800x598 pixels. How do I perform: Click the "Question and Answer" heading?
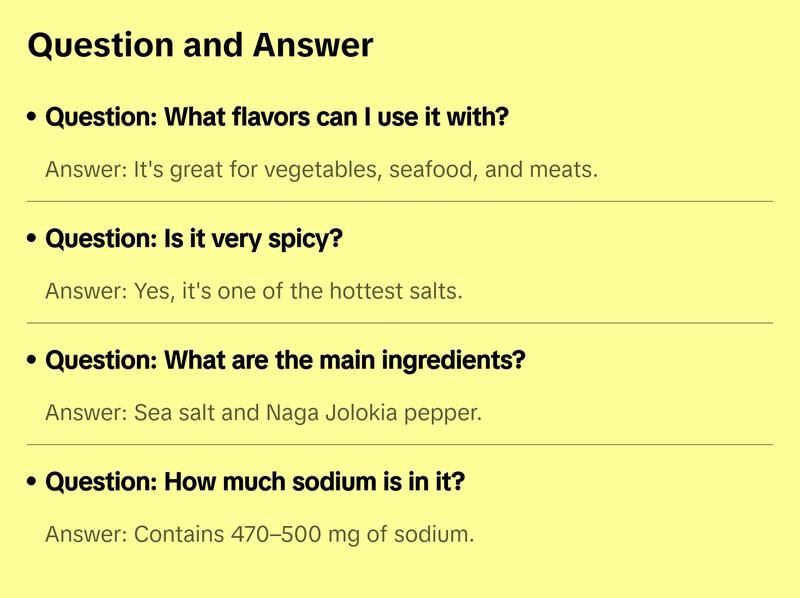pyautogui.click(x=200, y=45)
